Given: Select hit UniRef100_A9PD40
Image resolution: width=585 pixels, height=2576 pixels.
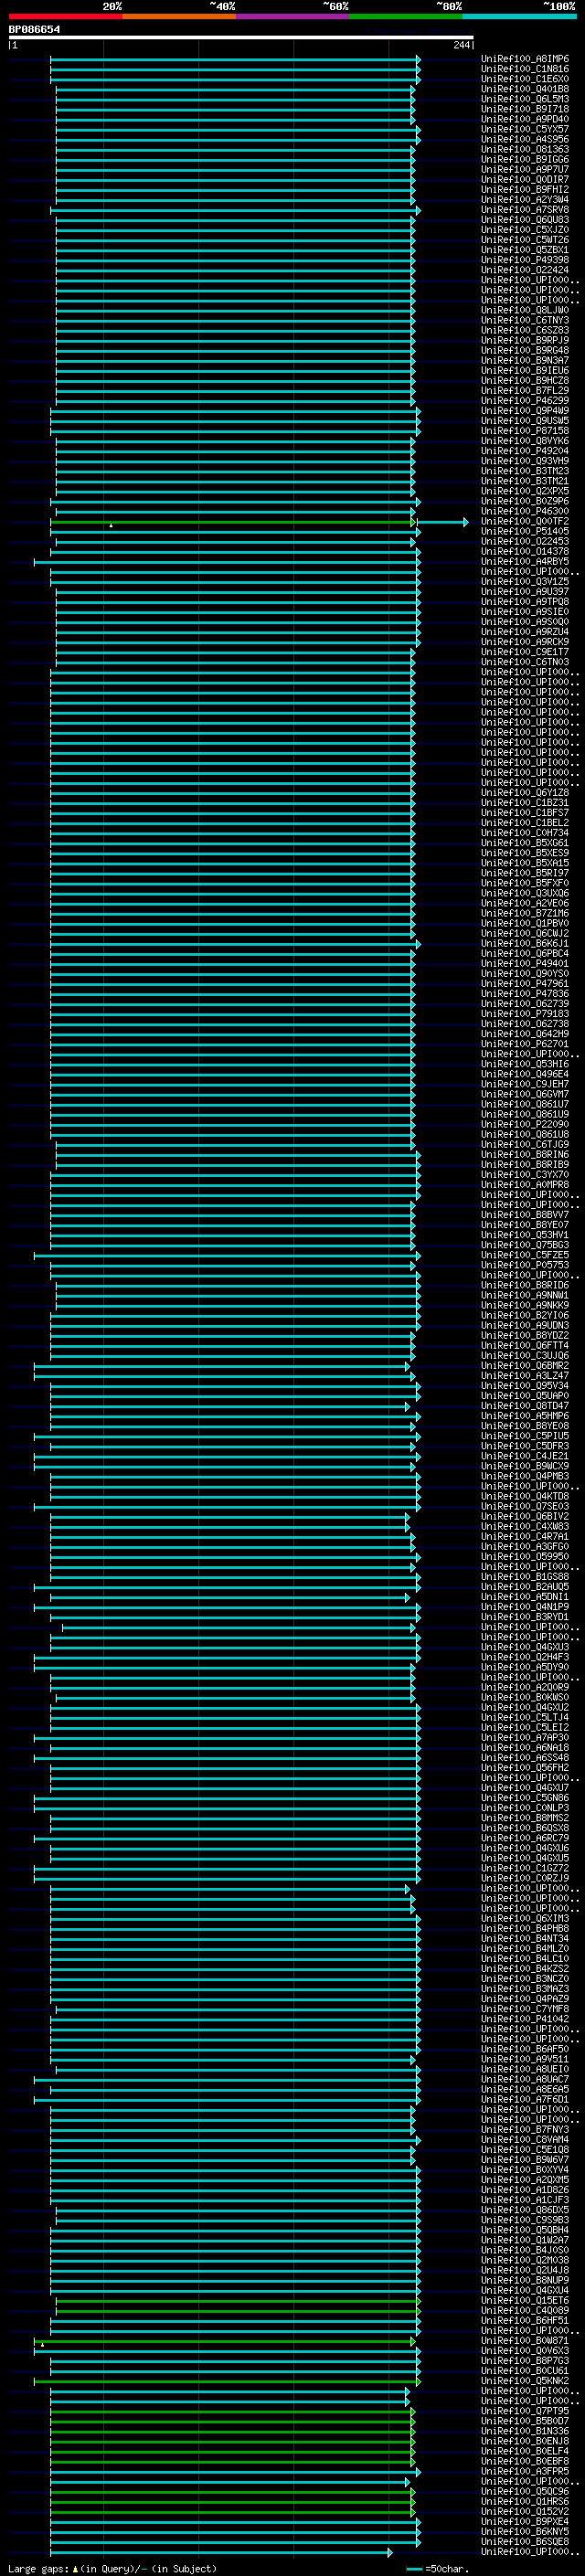Looking at the screenshot, I should [x=525, y=119].
